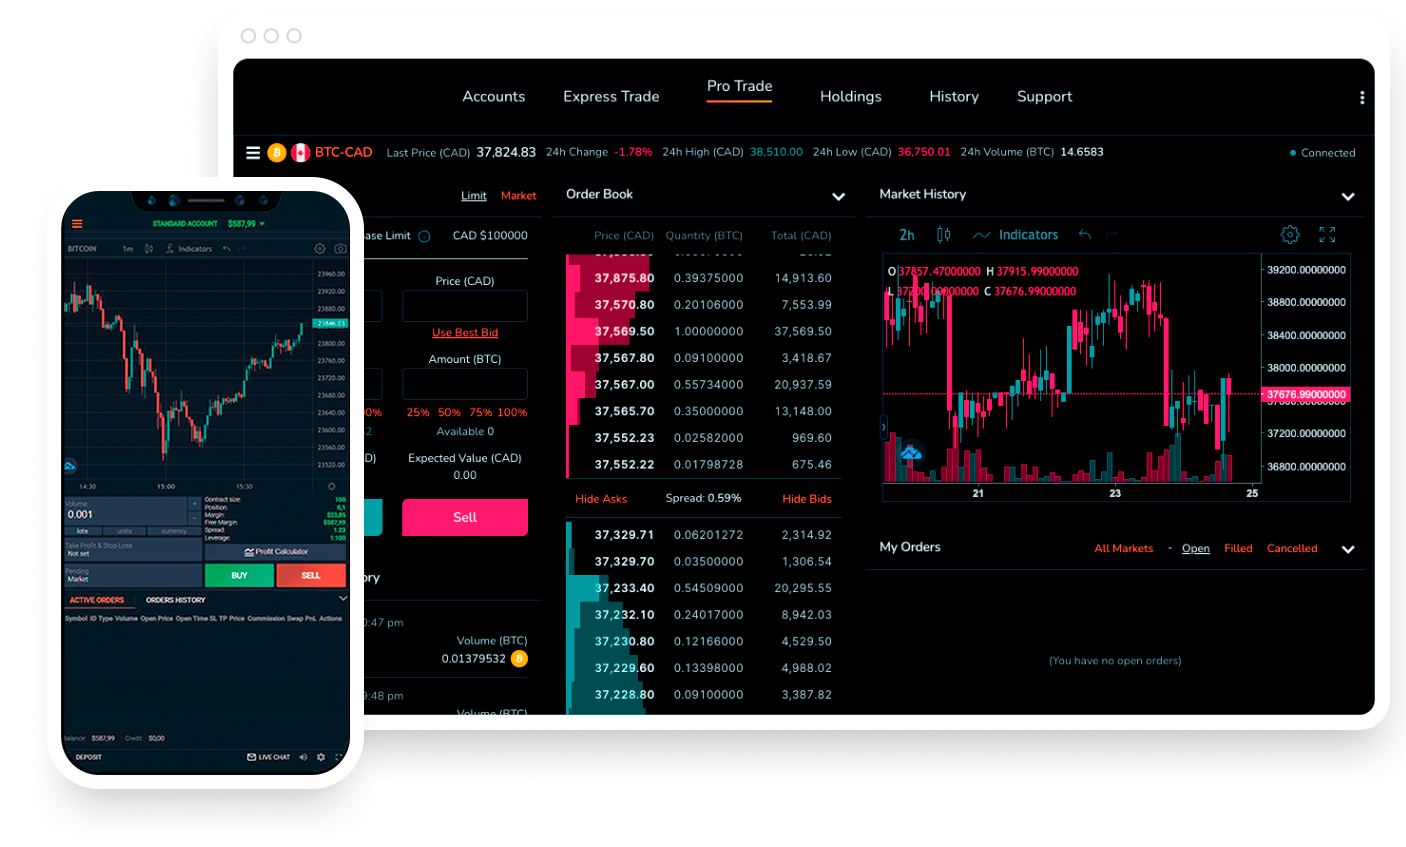Collapse the Market History panel chevron

click(1348, 197)
